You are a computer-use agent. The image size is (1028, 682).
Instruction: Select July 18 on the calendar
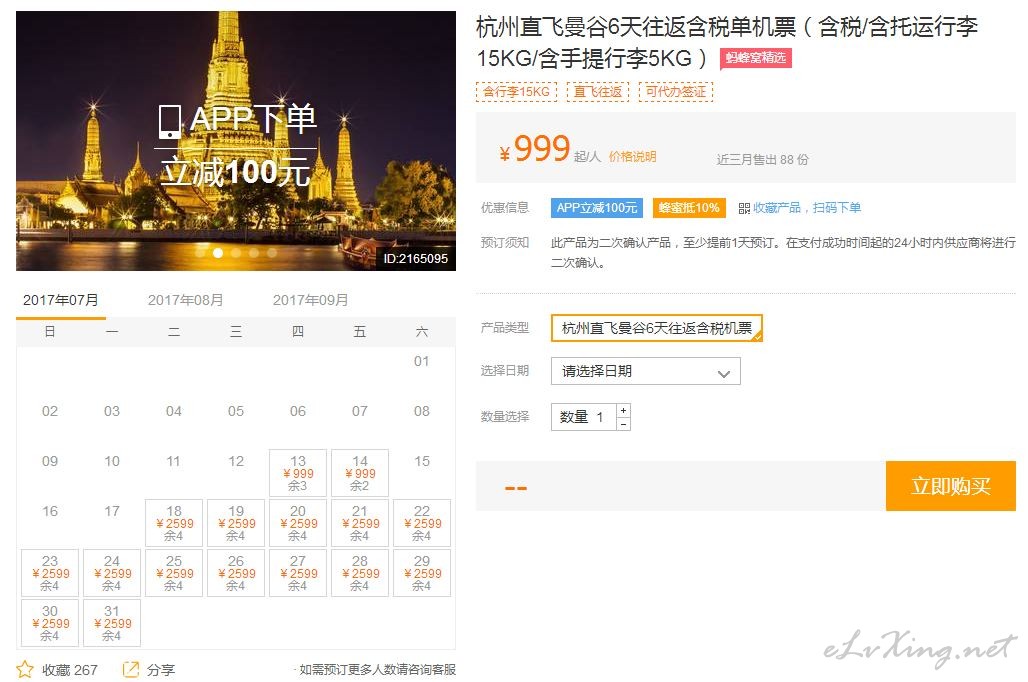click(174, 523)
